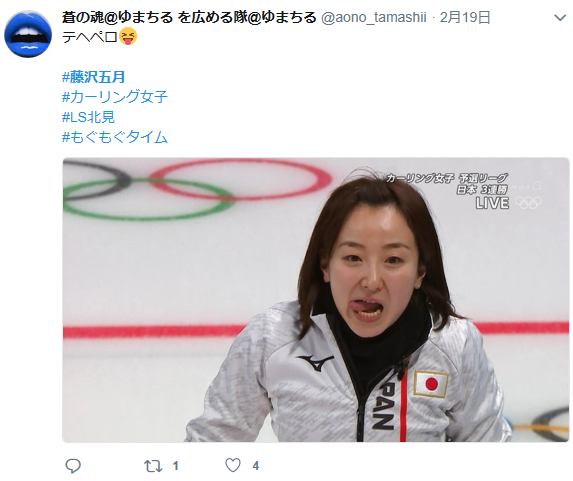
Task: Click the blue lips profile avatar
Action: [x=28, y=34]
